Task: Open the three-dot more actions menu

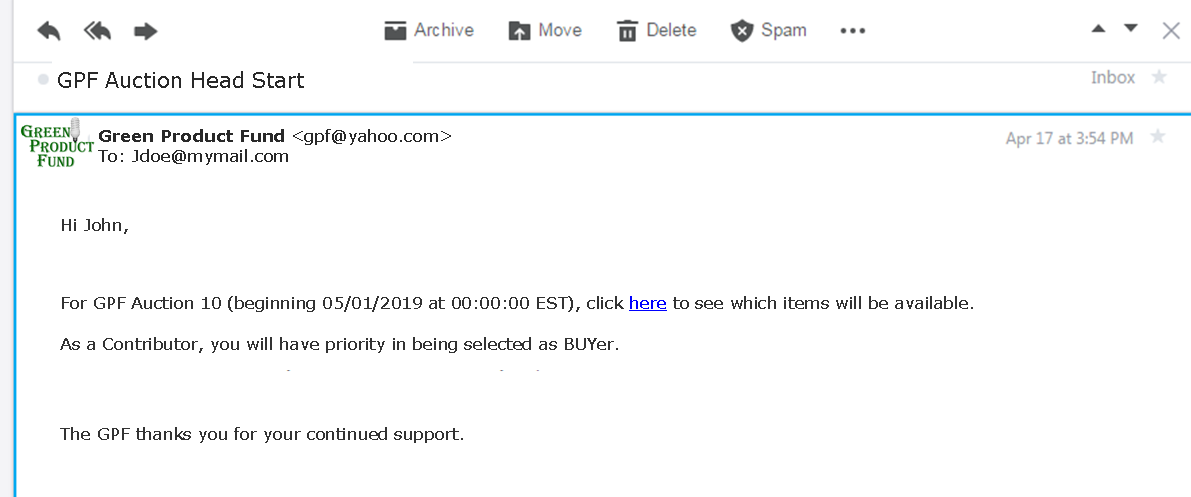Action: coord(852,31)
